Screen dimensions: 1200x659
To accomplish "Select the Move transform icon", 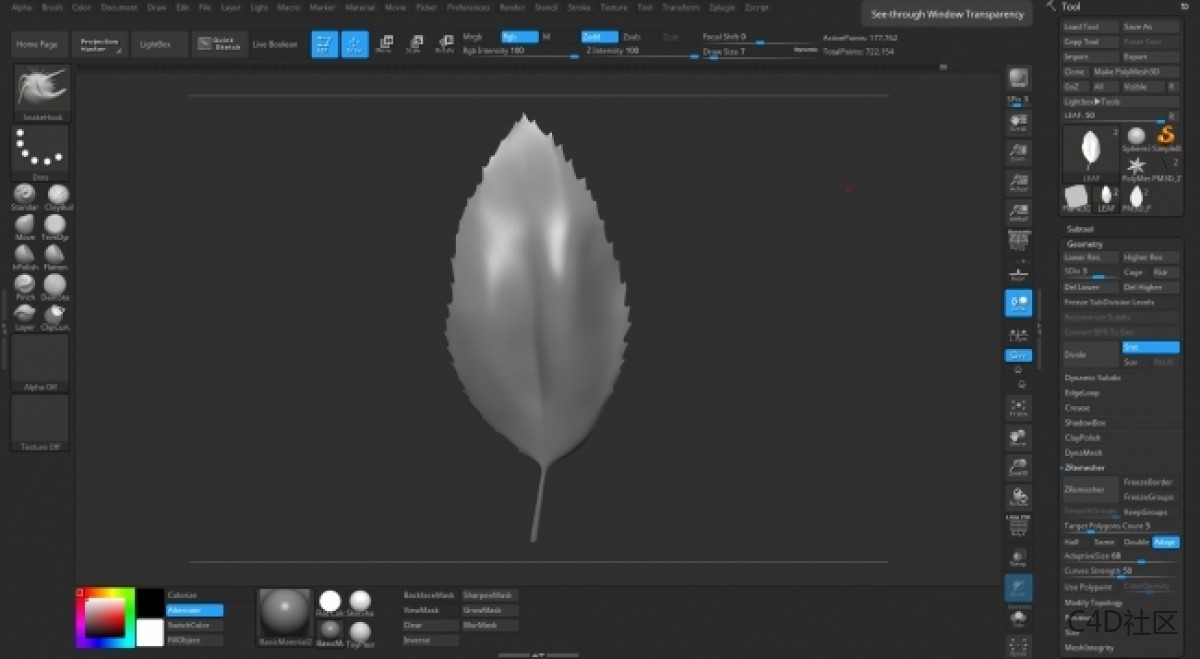I will (384, 44).
